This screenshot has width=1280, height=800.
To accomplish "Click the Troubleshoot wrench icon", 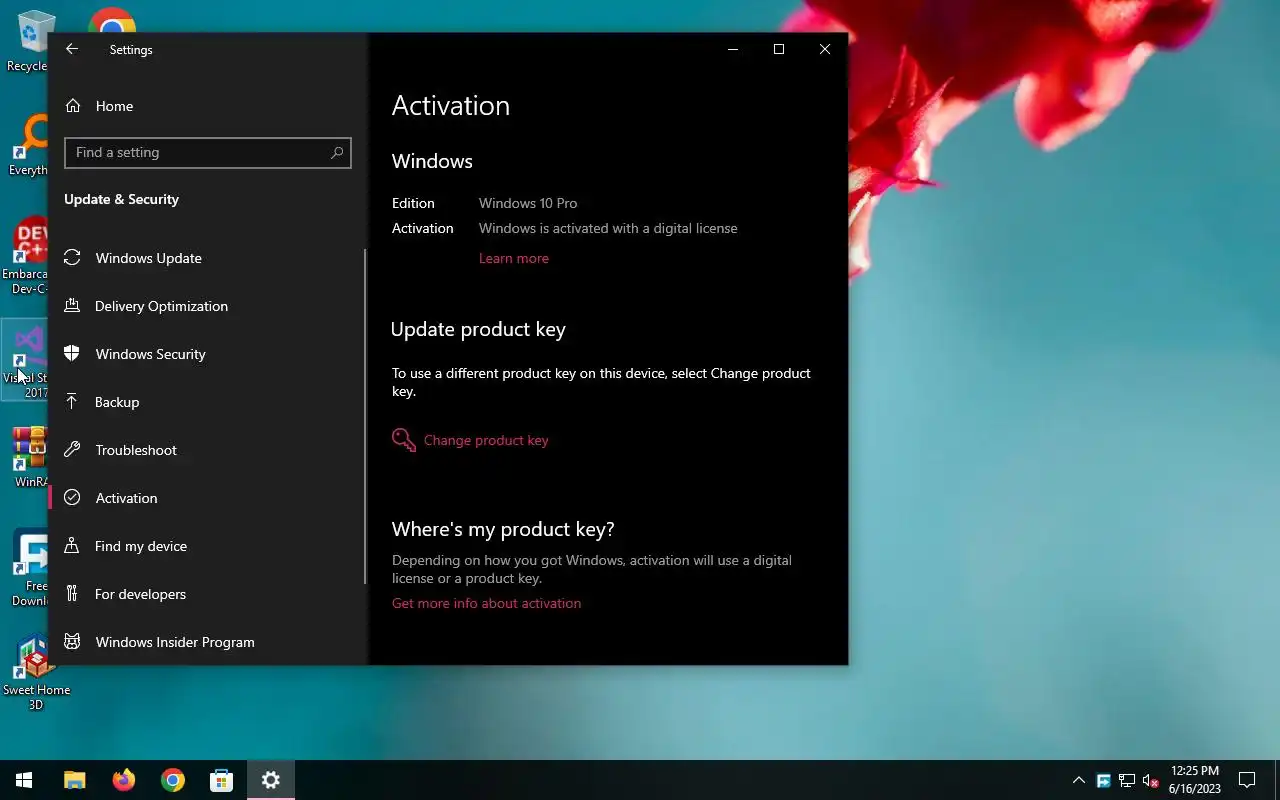I will point(72,450).
